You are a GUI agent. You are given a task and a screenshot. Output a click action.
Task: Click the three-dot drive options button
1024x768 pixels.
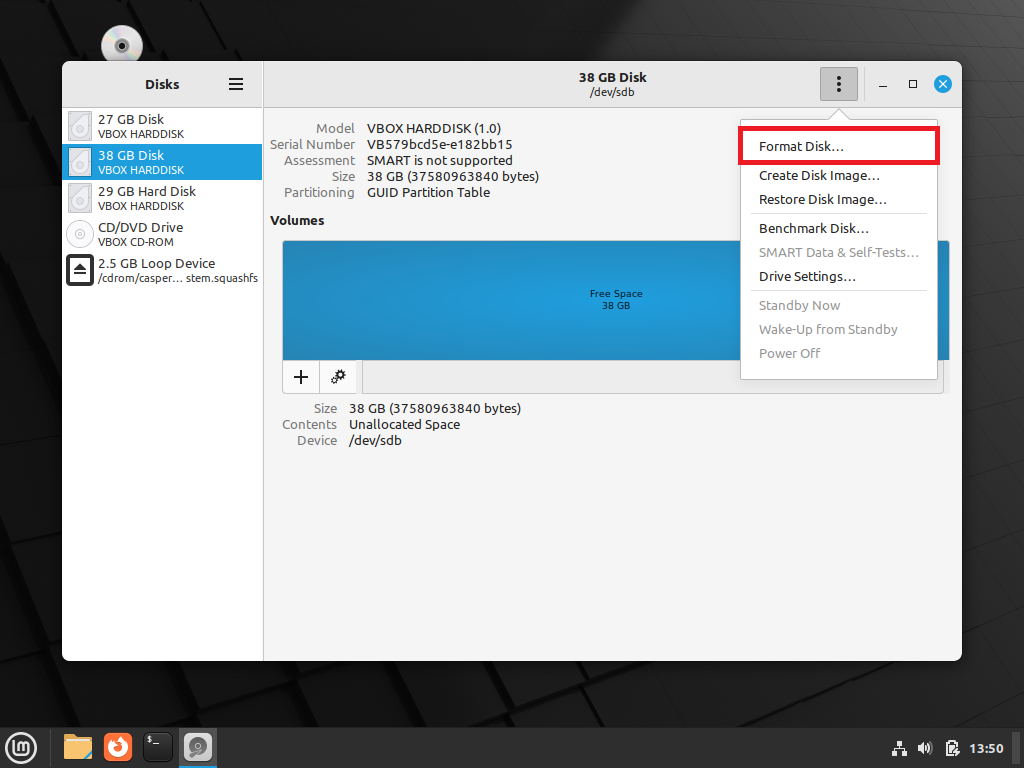coord(839,84)
